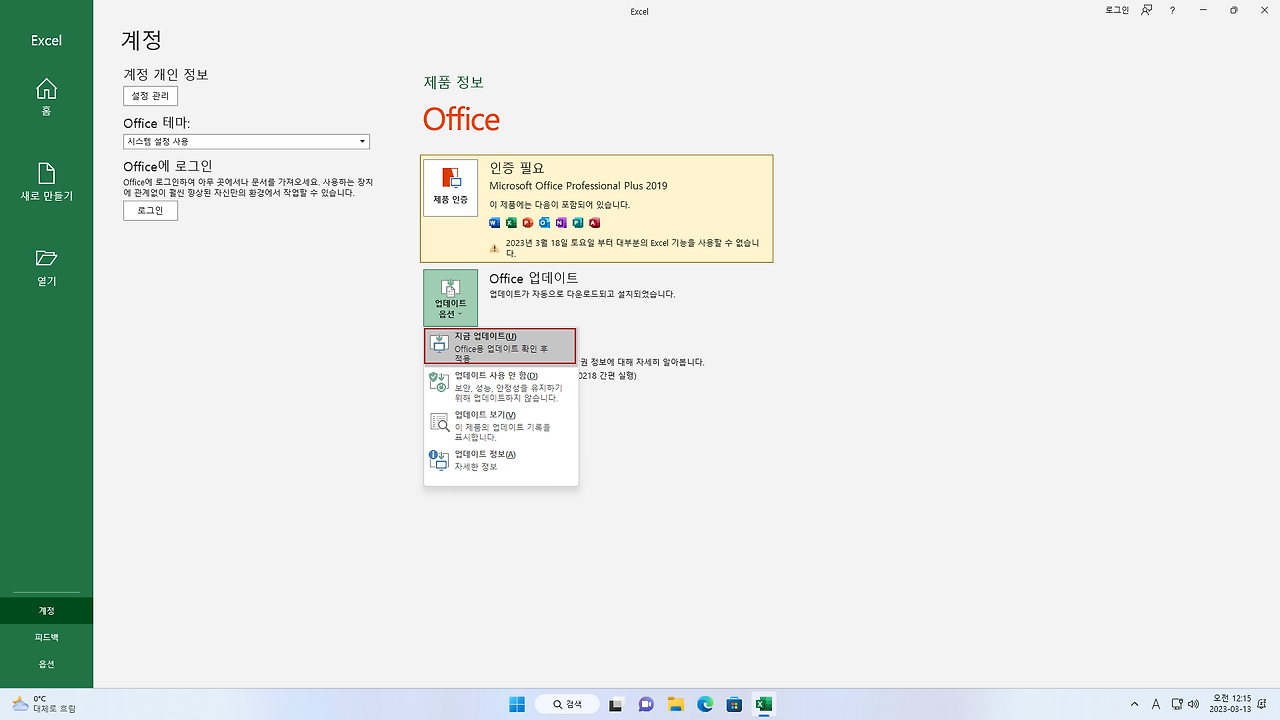
Task: Open the clock and date in taskbar
Action: (1232, 704)
